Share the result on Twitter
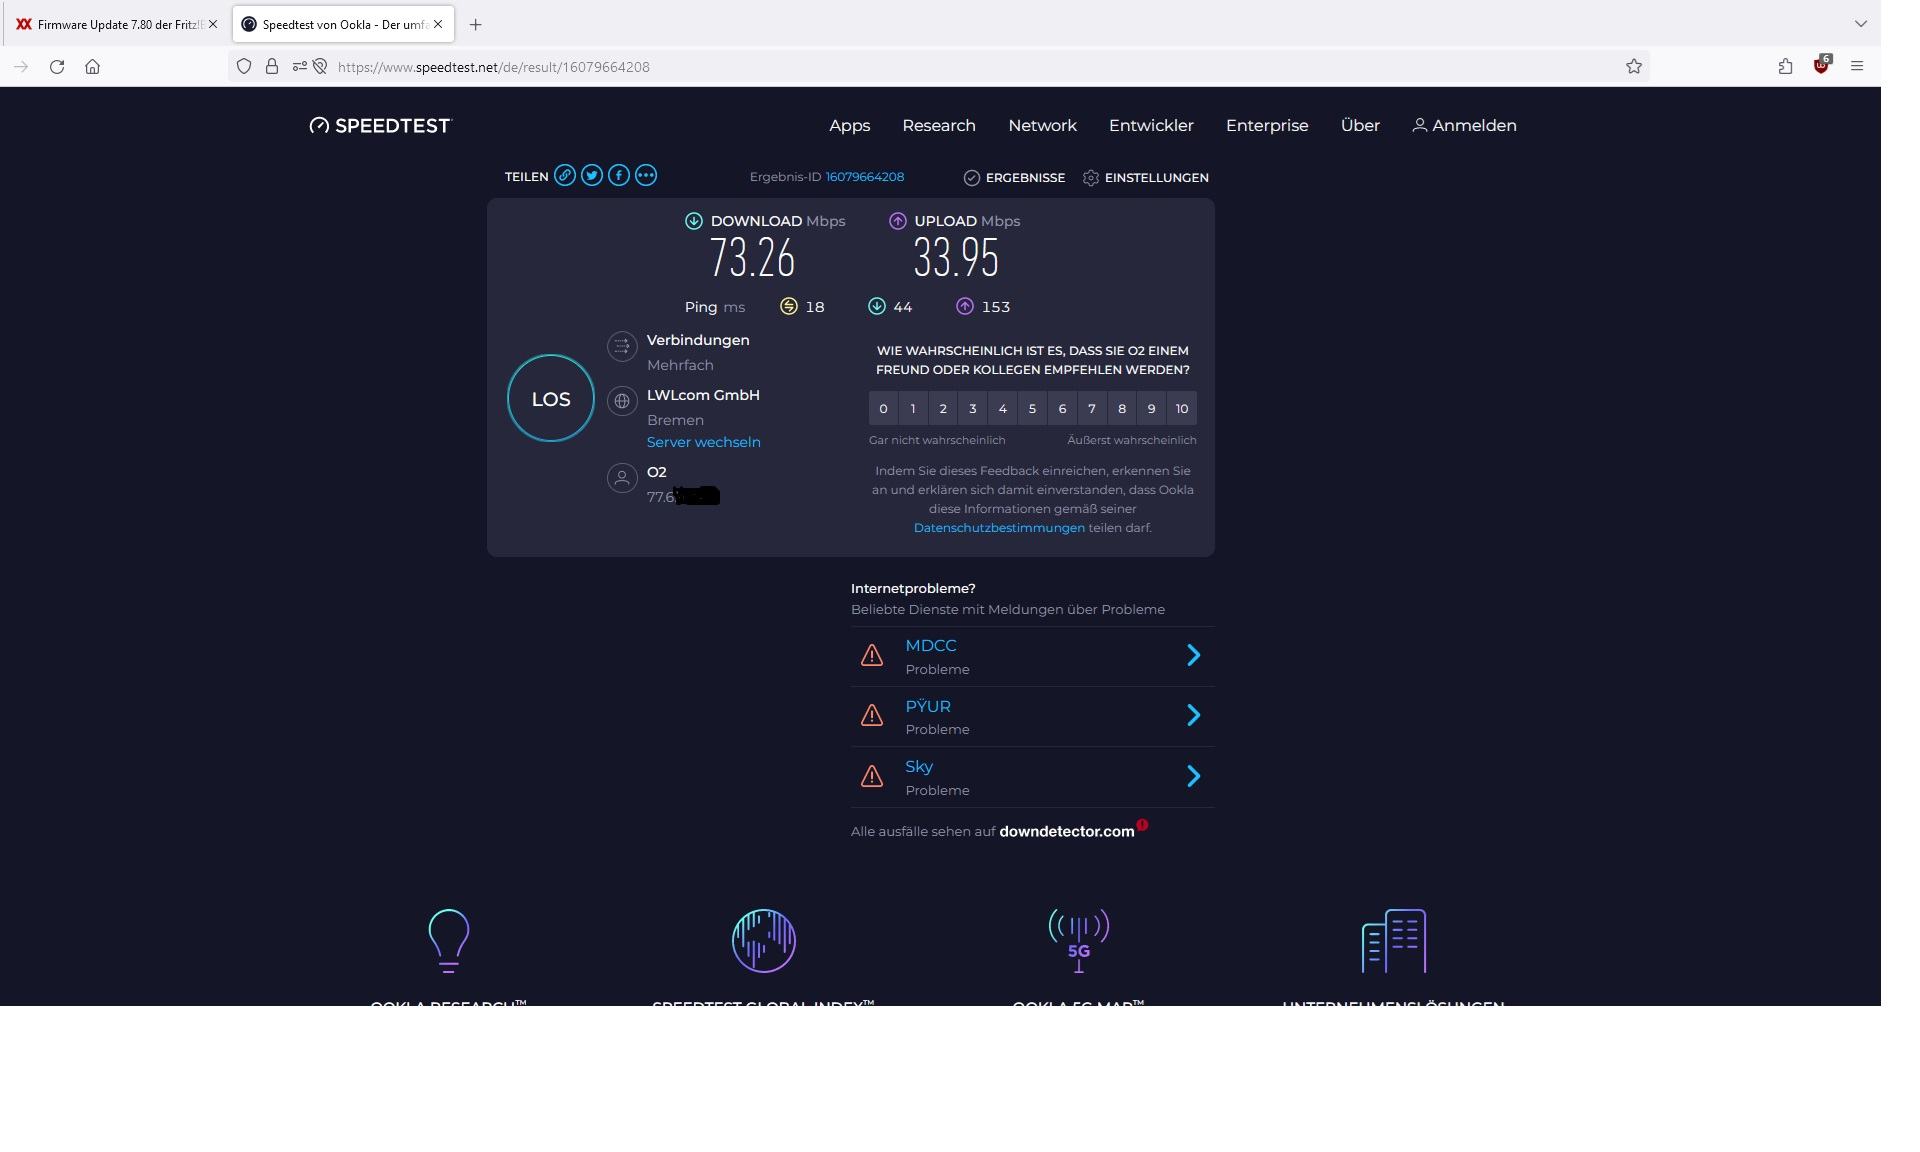1920x1152 pixels. (x=592, y=176)
